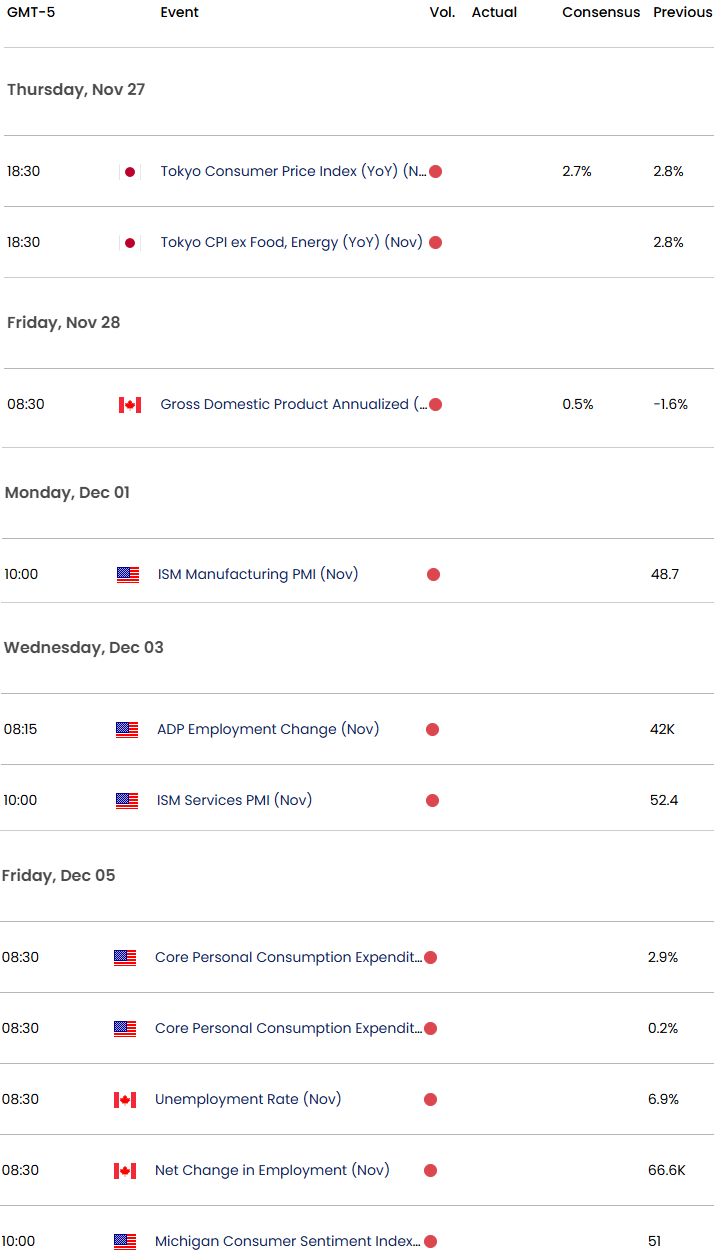Click the red volatility dot for ISM Services PMI
Viewport: 714px width, 1260px height.
[433, 801]
